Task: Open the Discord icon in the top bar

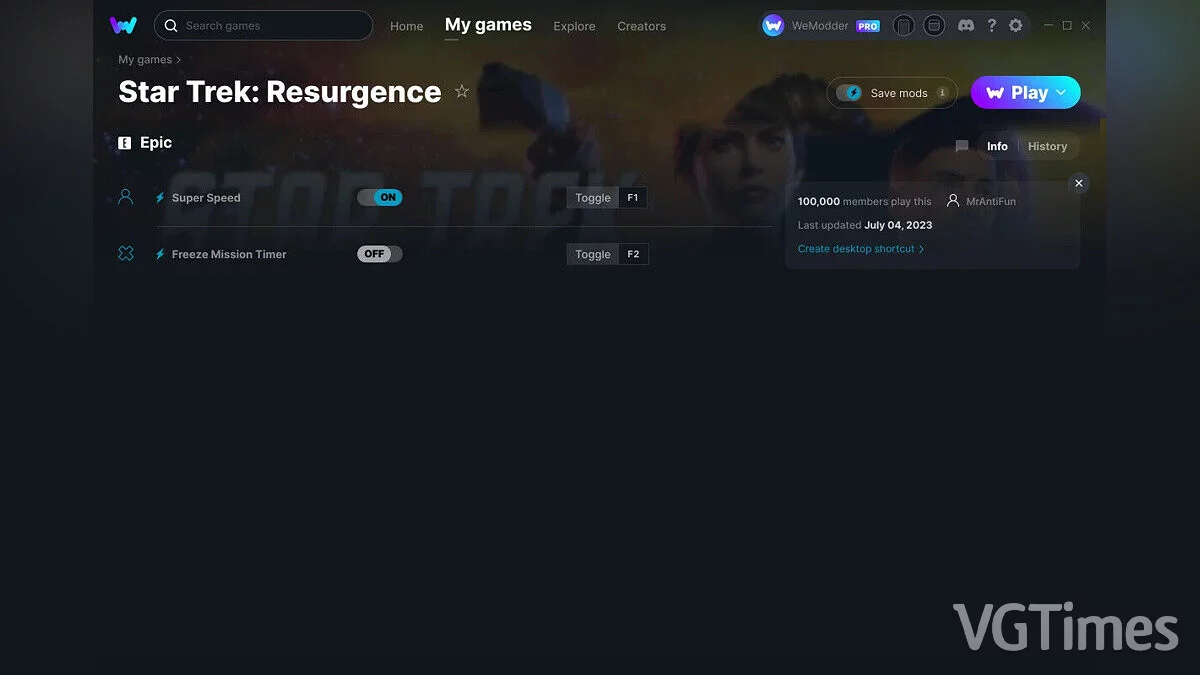Action: (966, 25)
